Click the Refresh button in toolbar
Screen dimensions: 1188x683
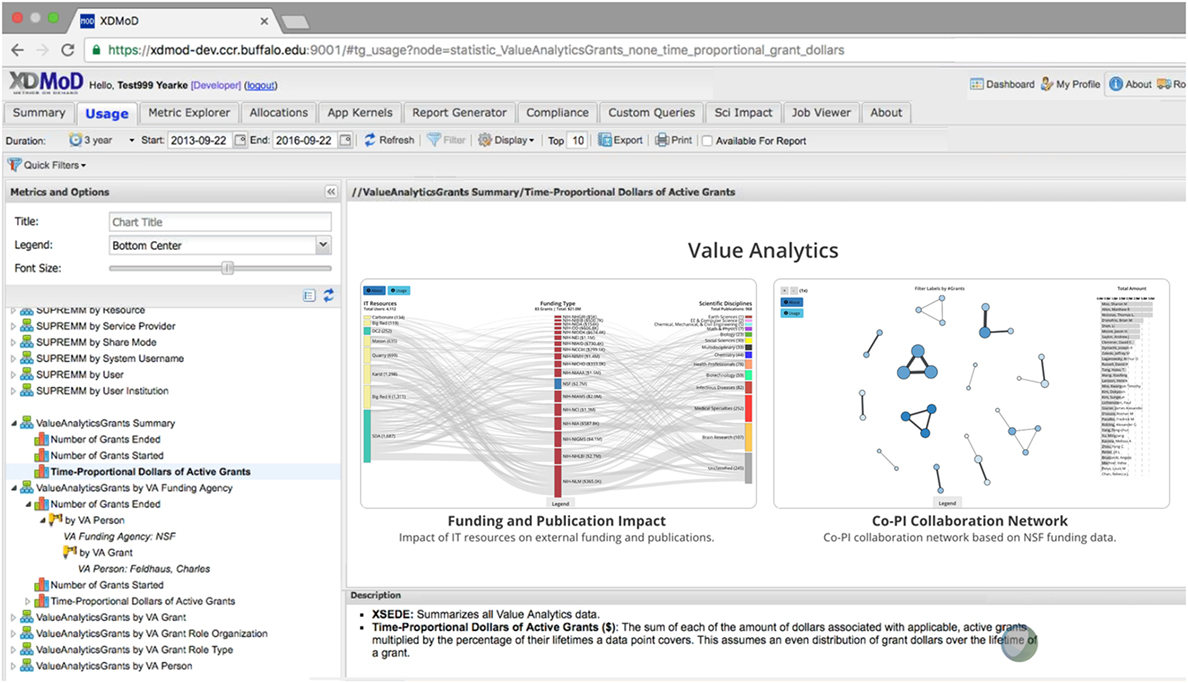pyautogui.click(x=389, y=140)
